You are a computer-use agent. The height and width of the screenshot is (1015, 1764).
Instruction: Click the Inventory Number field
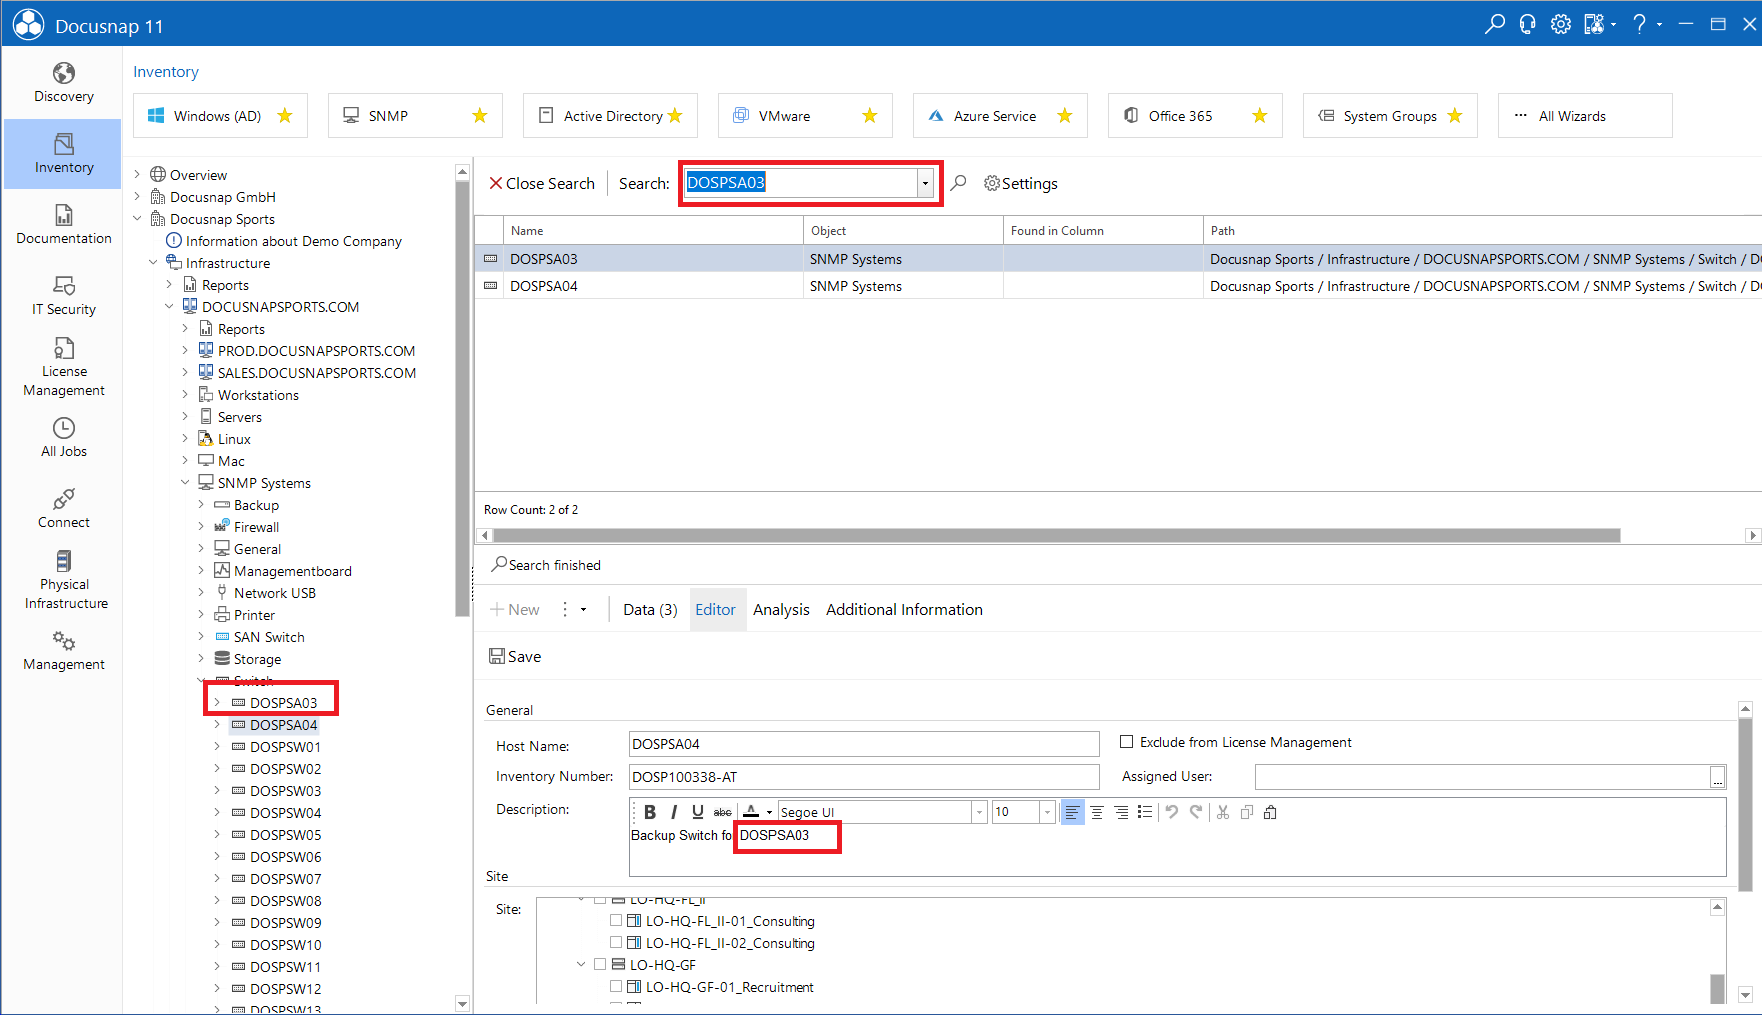click(x=864, y=777)
